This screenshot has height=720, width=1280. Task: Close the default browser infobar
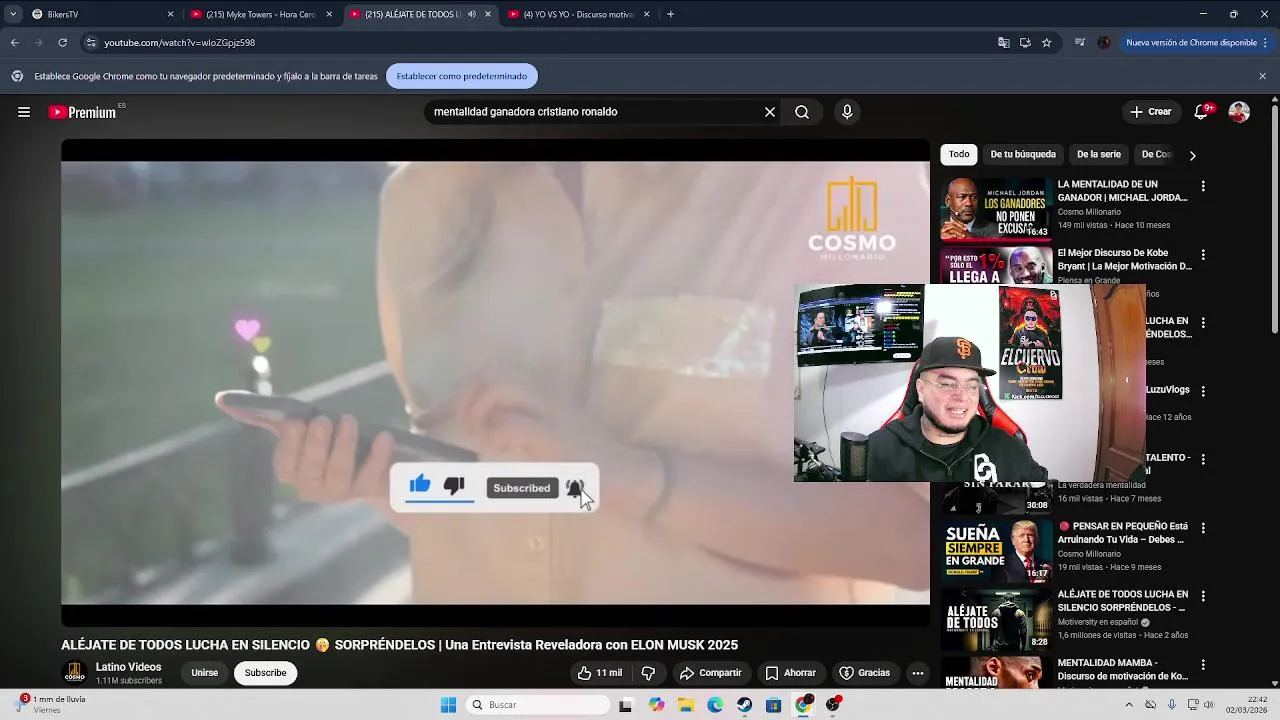tap(1262, 76)
